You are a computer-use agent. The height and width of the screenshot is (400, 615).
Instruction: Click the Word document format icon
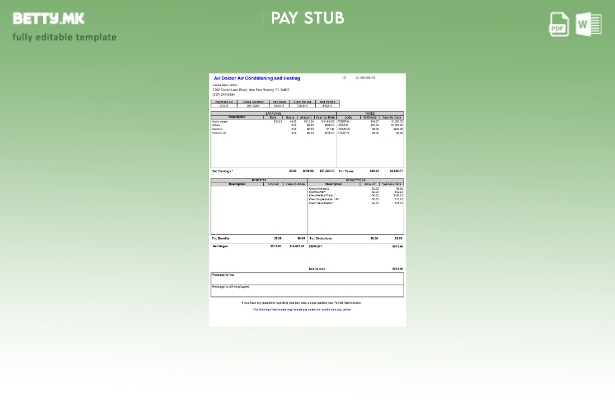pos(588,24)
